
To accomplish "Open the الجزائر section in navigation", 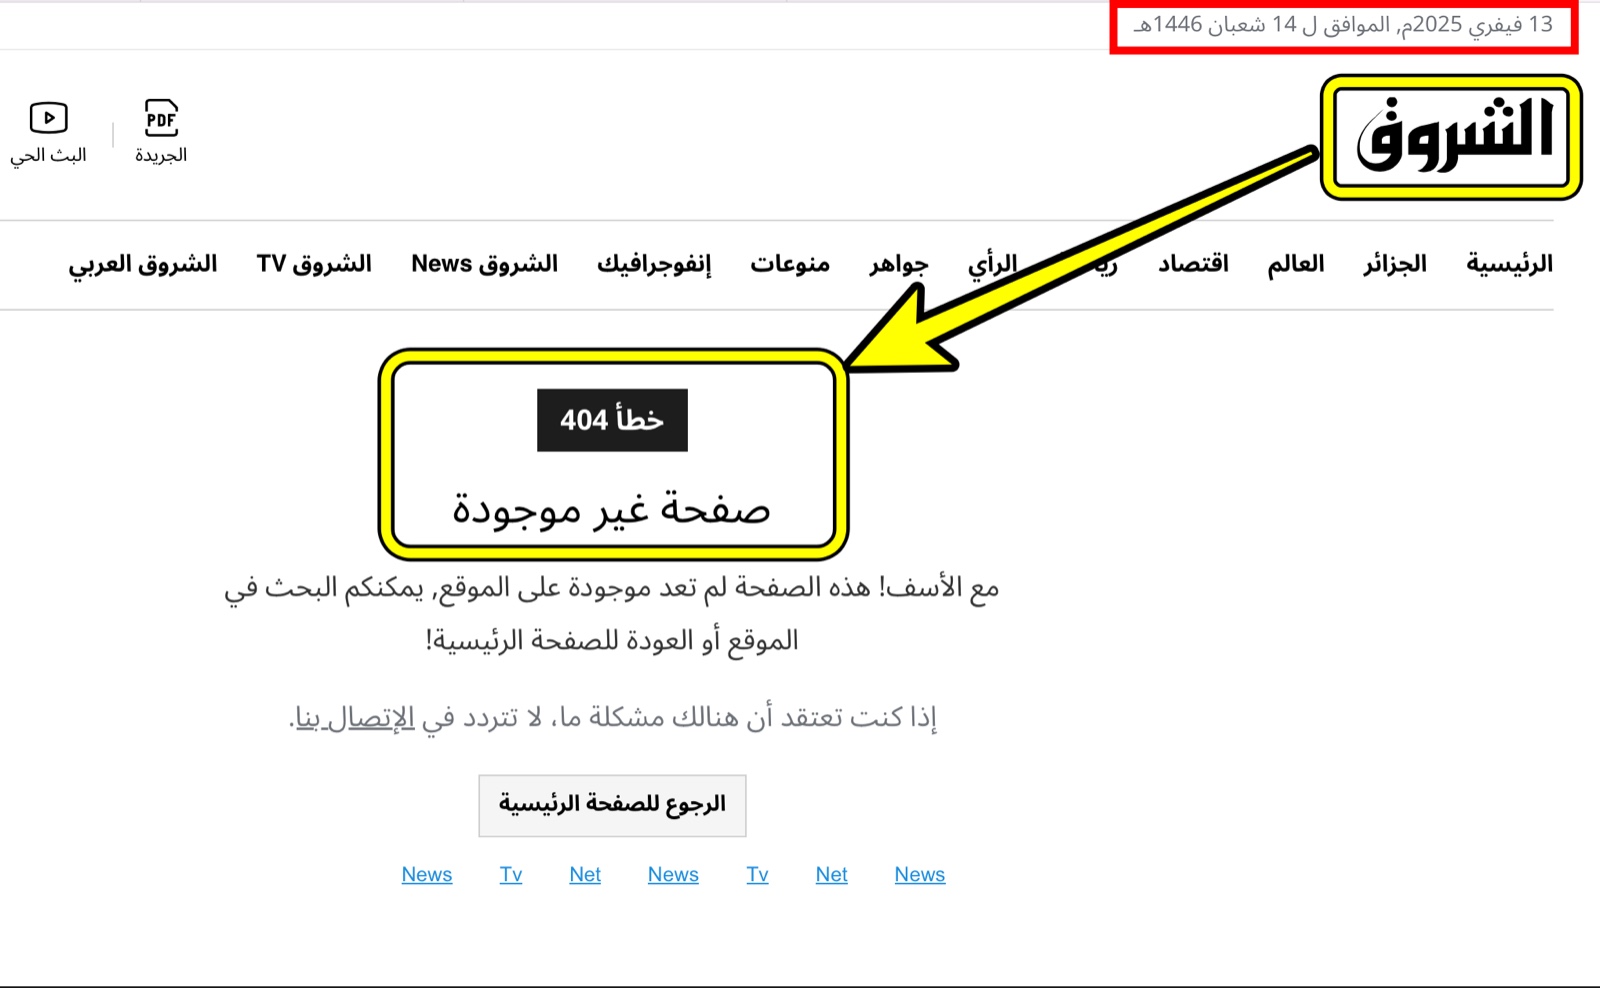I will 1395,264.
